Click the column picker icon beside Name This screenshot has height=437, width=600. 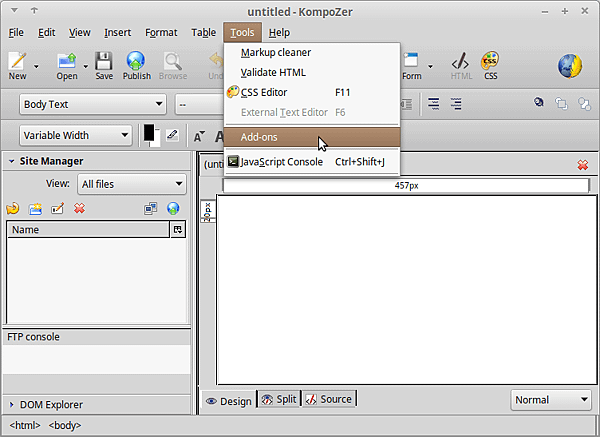pyautogui.click(x=178, y=230)
